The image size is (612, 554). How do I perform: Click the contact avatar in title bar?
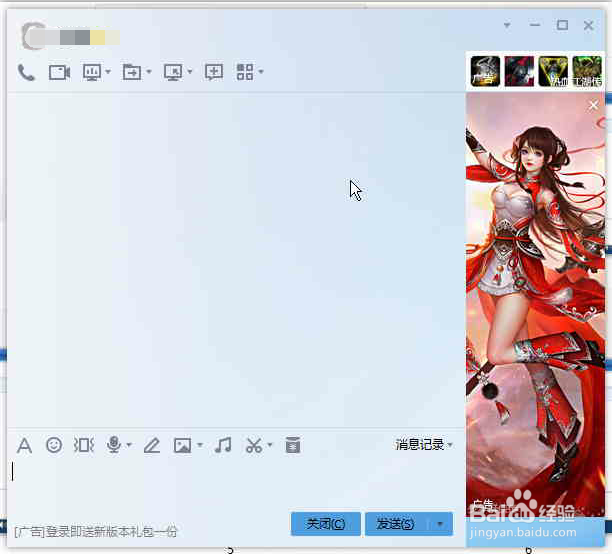(x=33, y=36)
